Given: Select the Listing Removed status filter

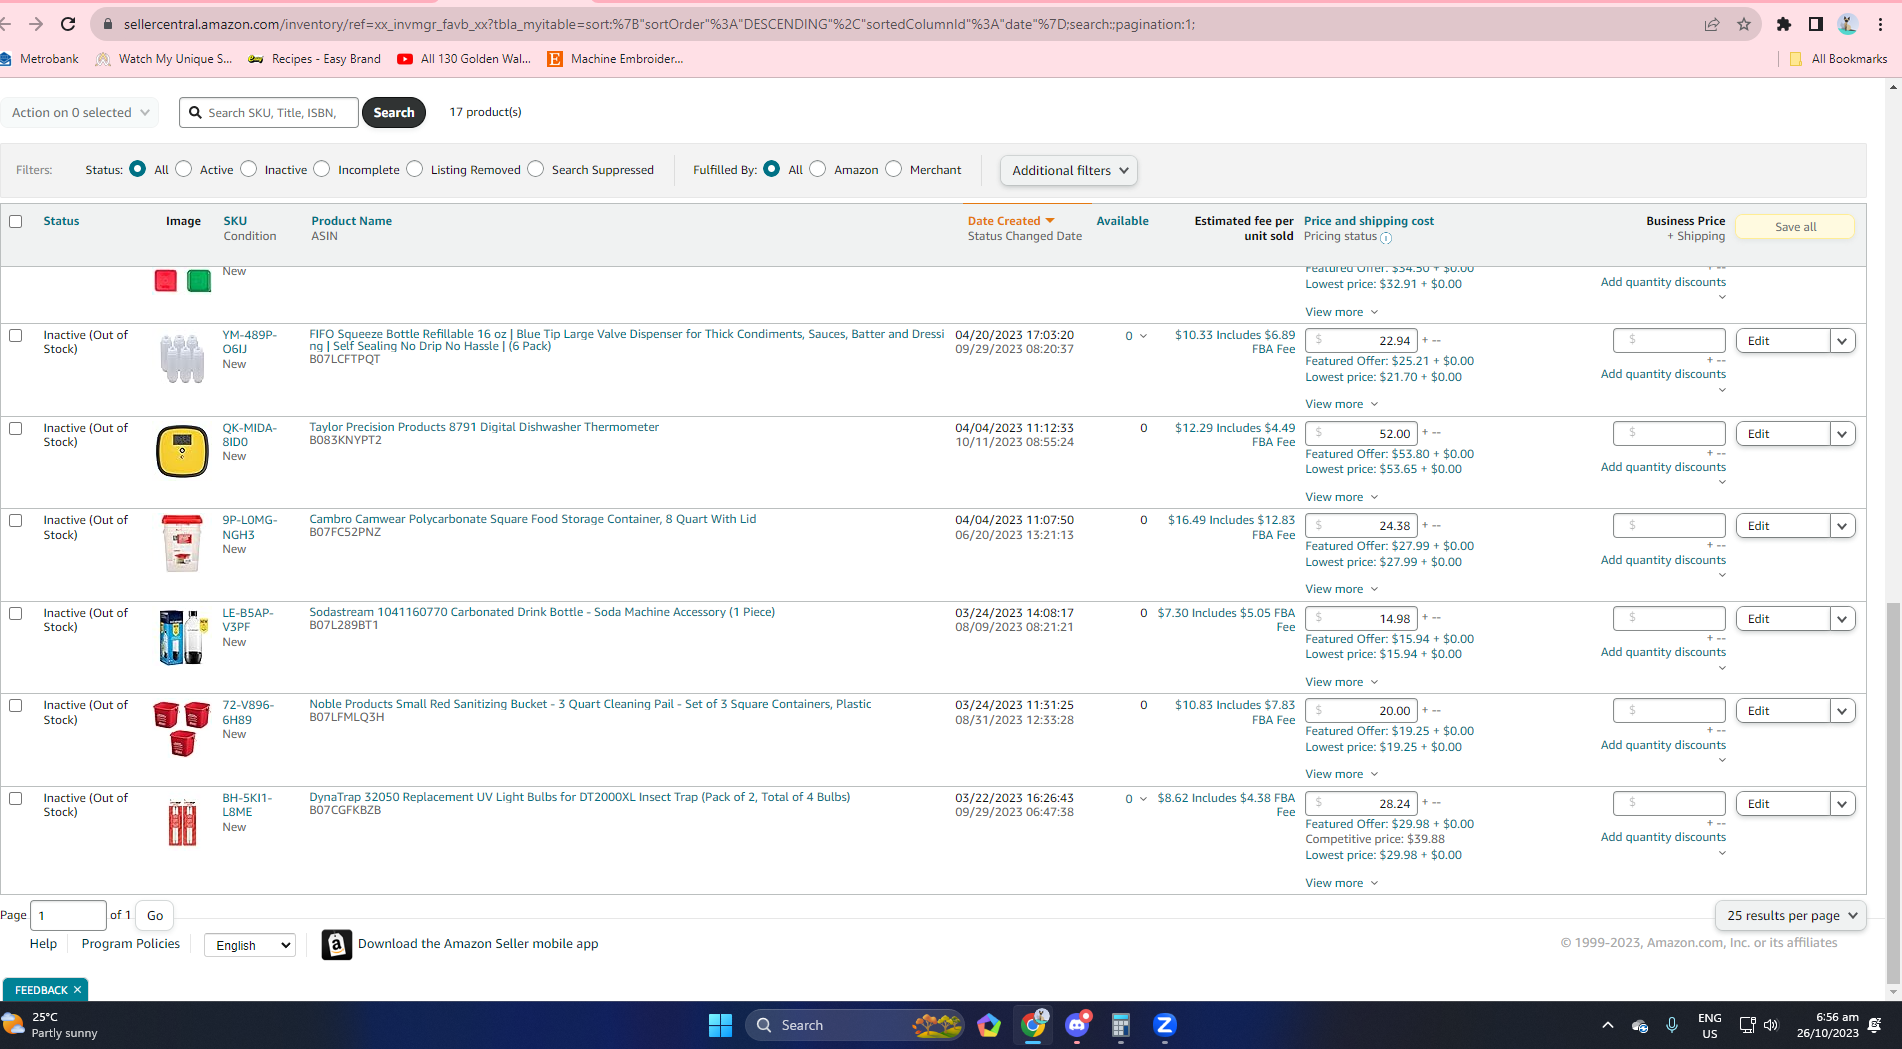Looking at the screenshot, I should pyautogui.click(x=415, y=169).
